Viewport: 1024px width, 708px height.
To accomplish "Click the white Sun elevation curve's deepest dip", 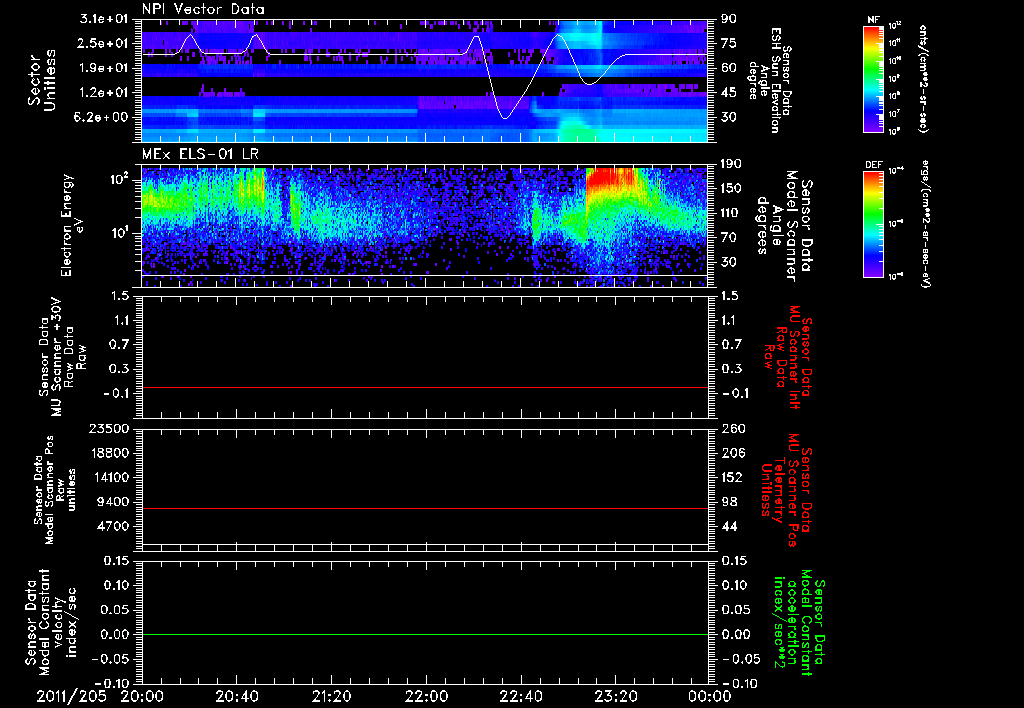I will (x=505, y=116).
